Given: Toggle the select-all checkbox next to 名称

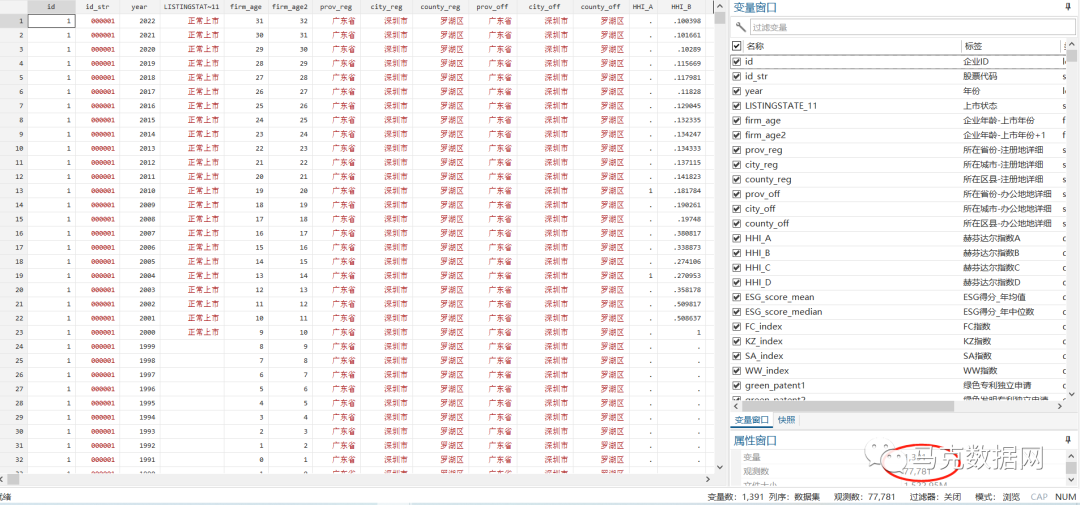Looking at the screenshot, I should (736, 46).
